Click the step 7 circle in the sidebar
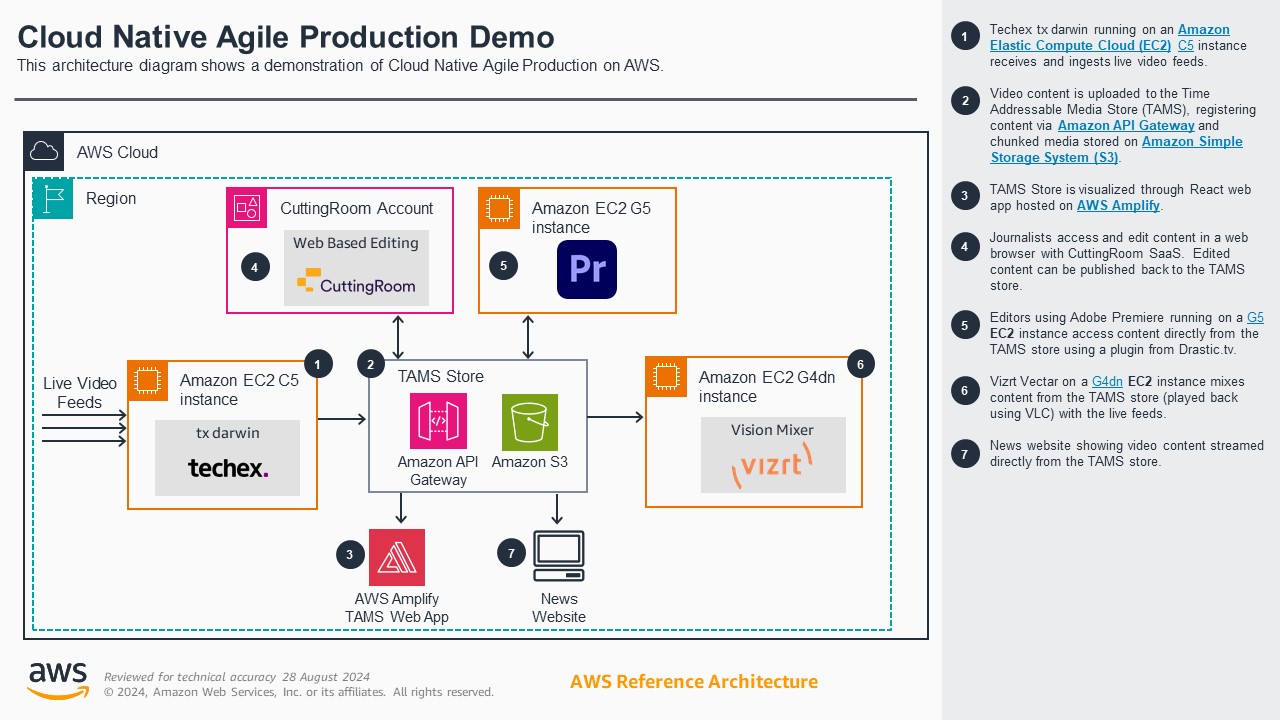 click(x=965, y=453)
